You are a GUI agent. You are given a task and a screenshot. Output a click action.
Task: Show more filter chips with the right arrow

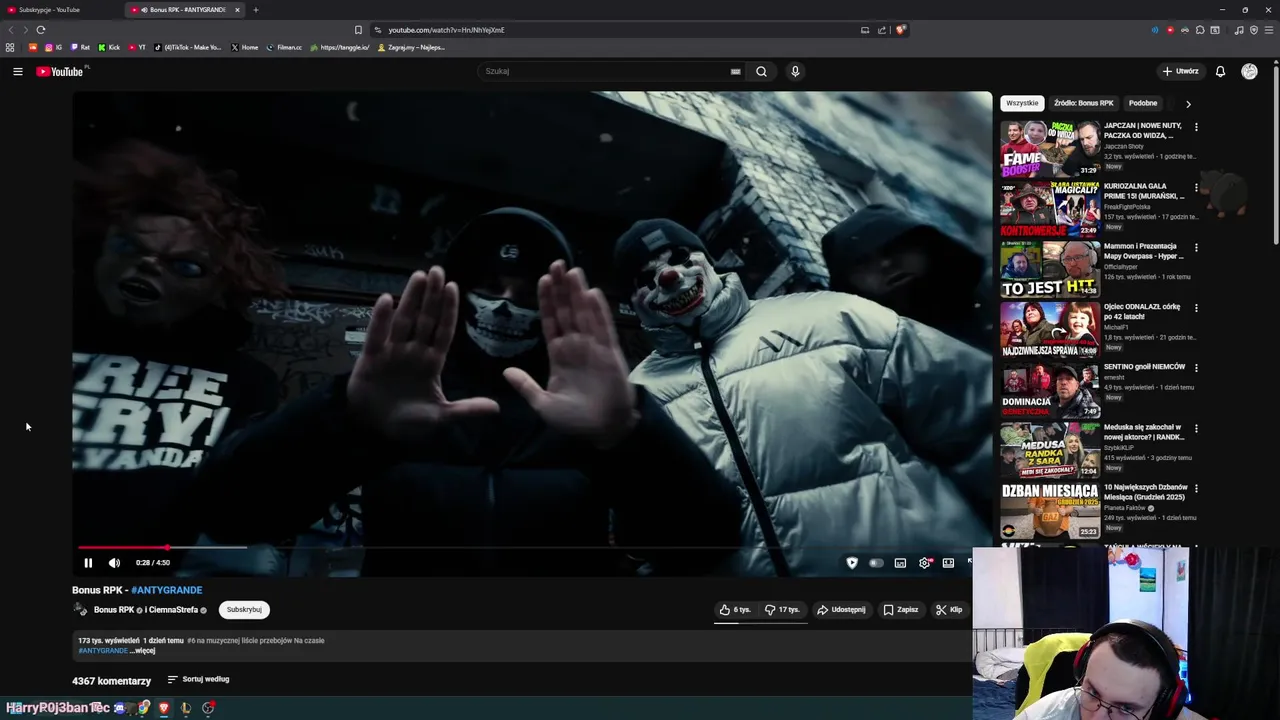(1188, 104)
